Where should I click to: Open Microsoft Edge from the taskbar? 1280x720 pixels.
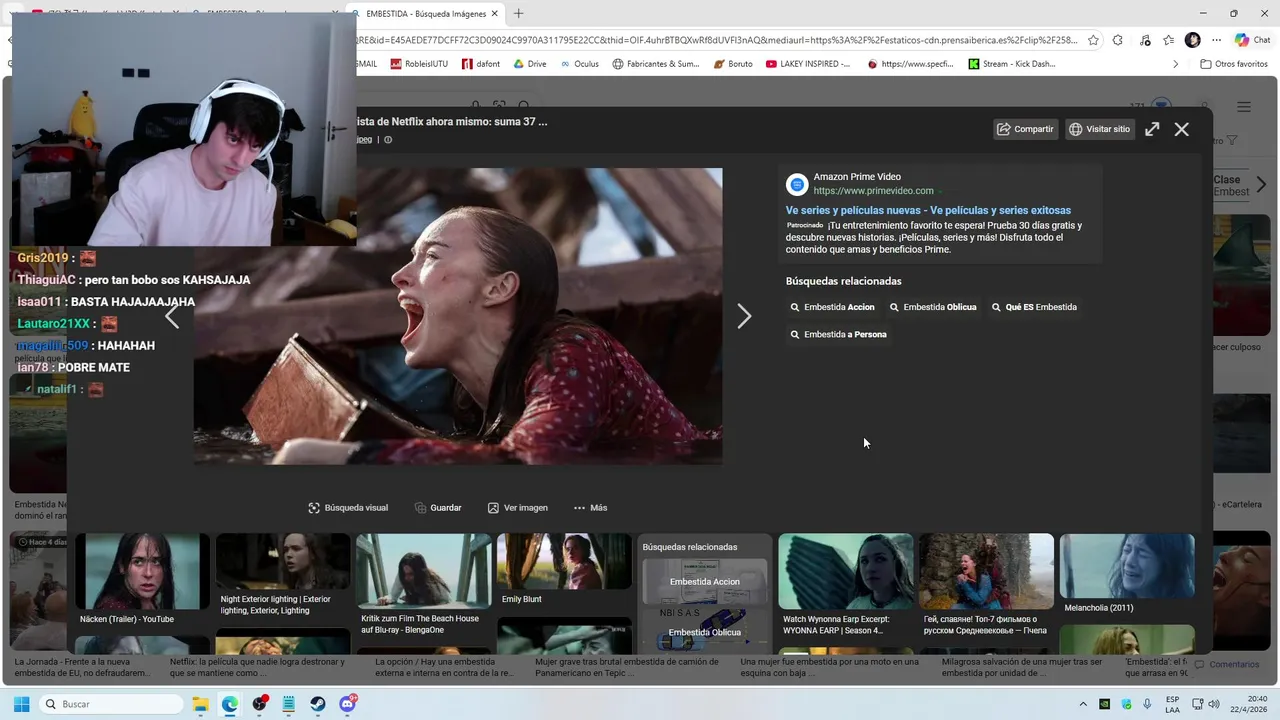click(x=230, y=704)
